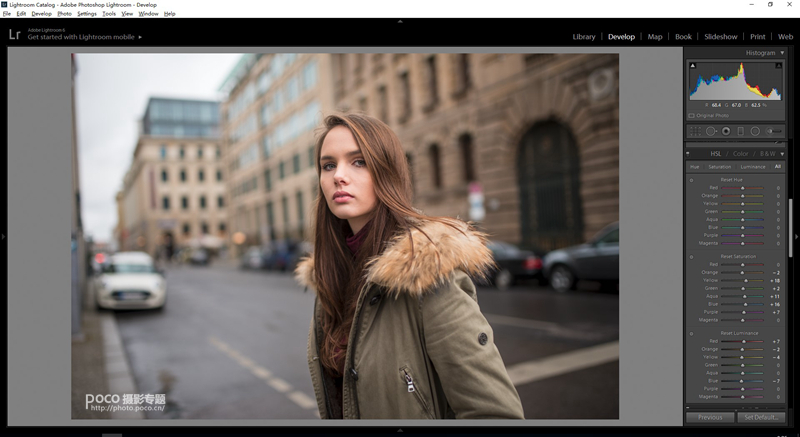
Task: Click the Previous button
Action: 710,417
